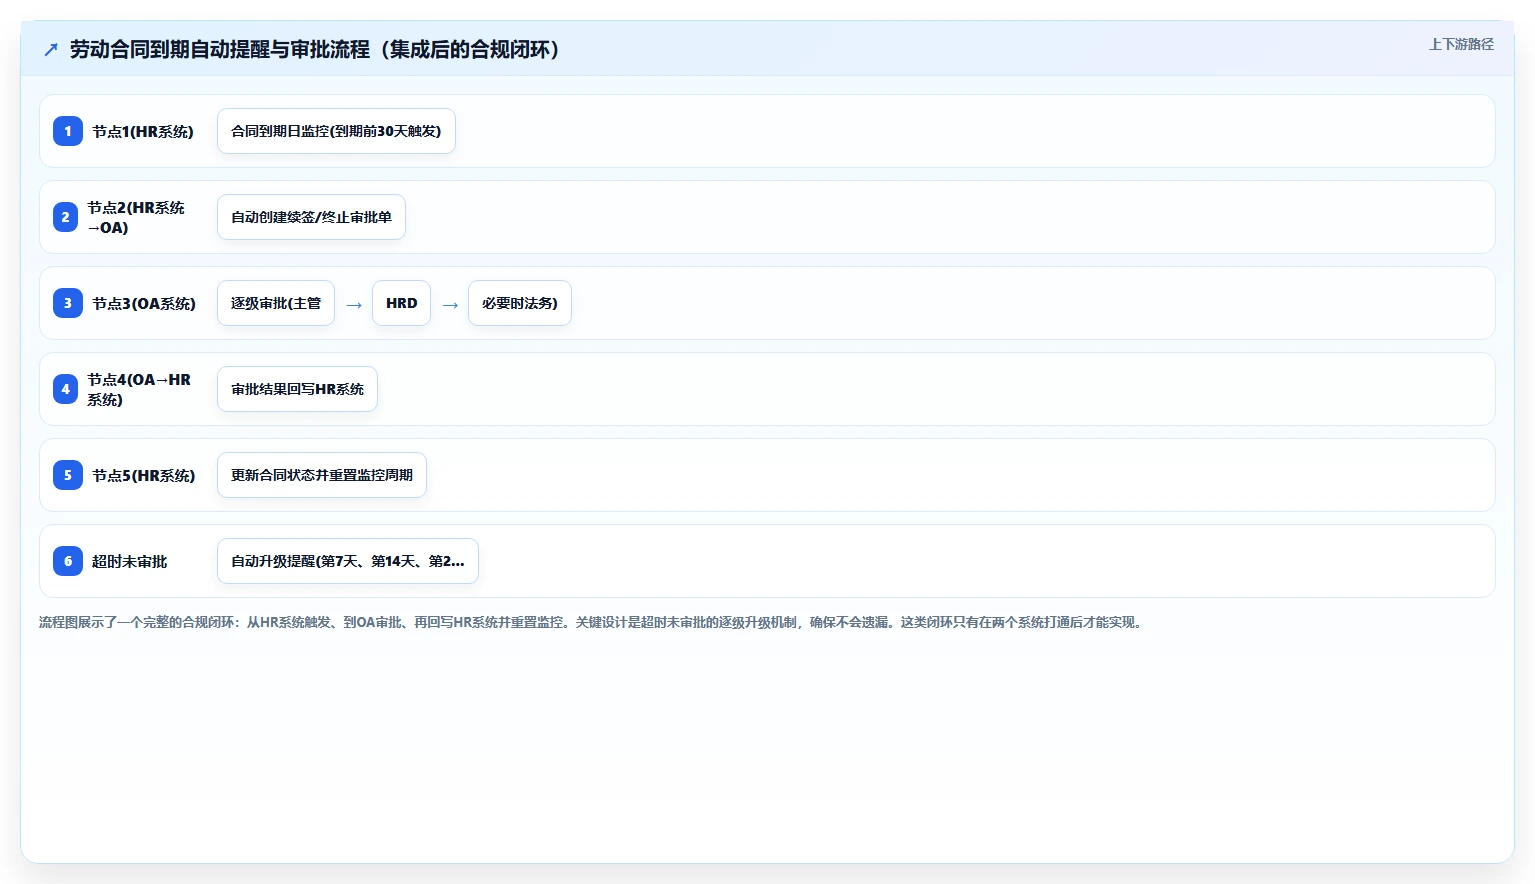Click the 自动创建续签/终止审批单 chip
This screenshot has width=1535, height=884.
click(311, 217)
